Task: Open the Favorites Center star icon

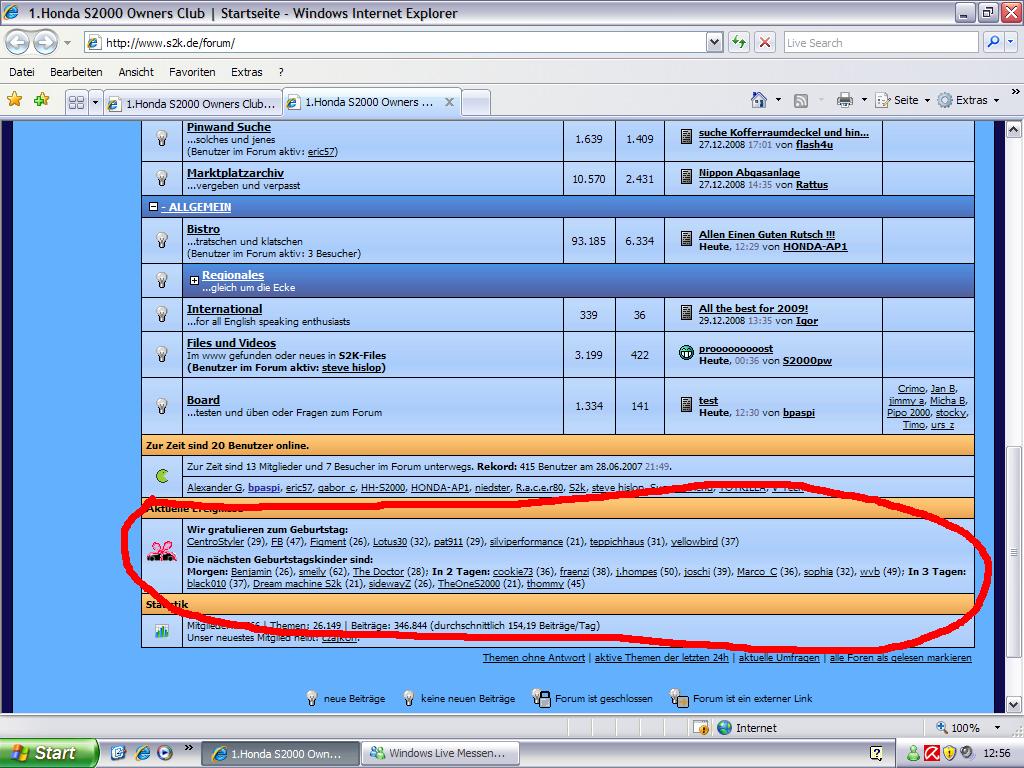Action: coord(15,100)
